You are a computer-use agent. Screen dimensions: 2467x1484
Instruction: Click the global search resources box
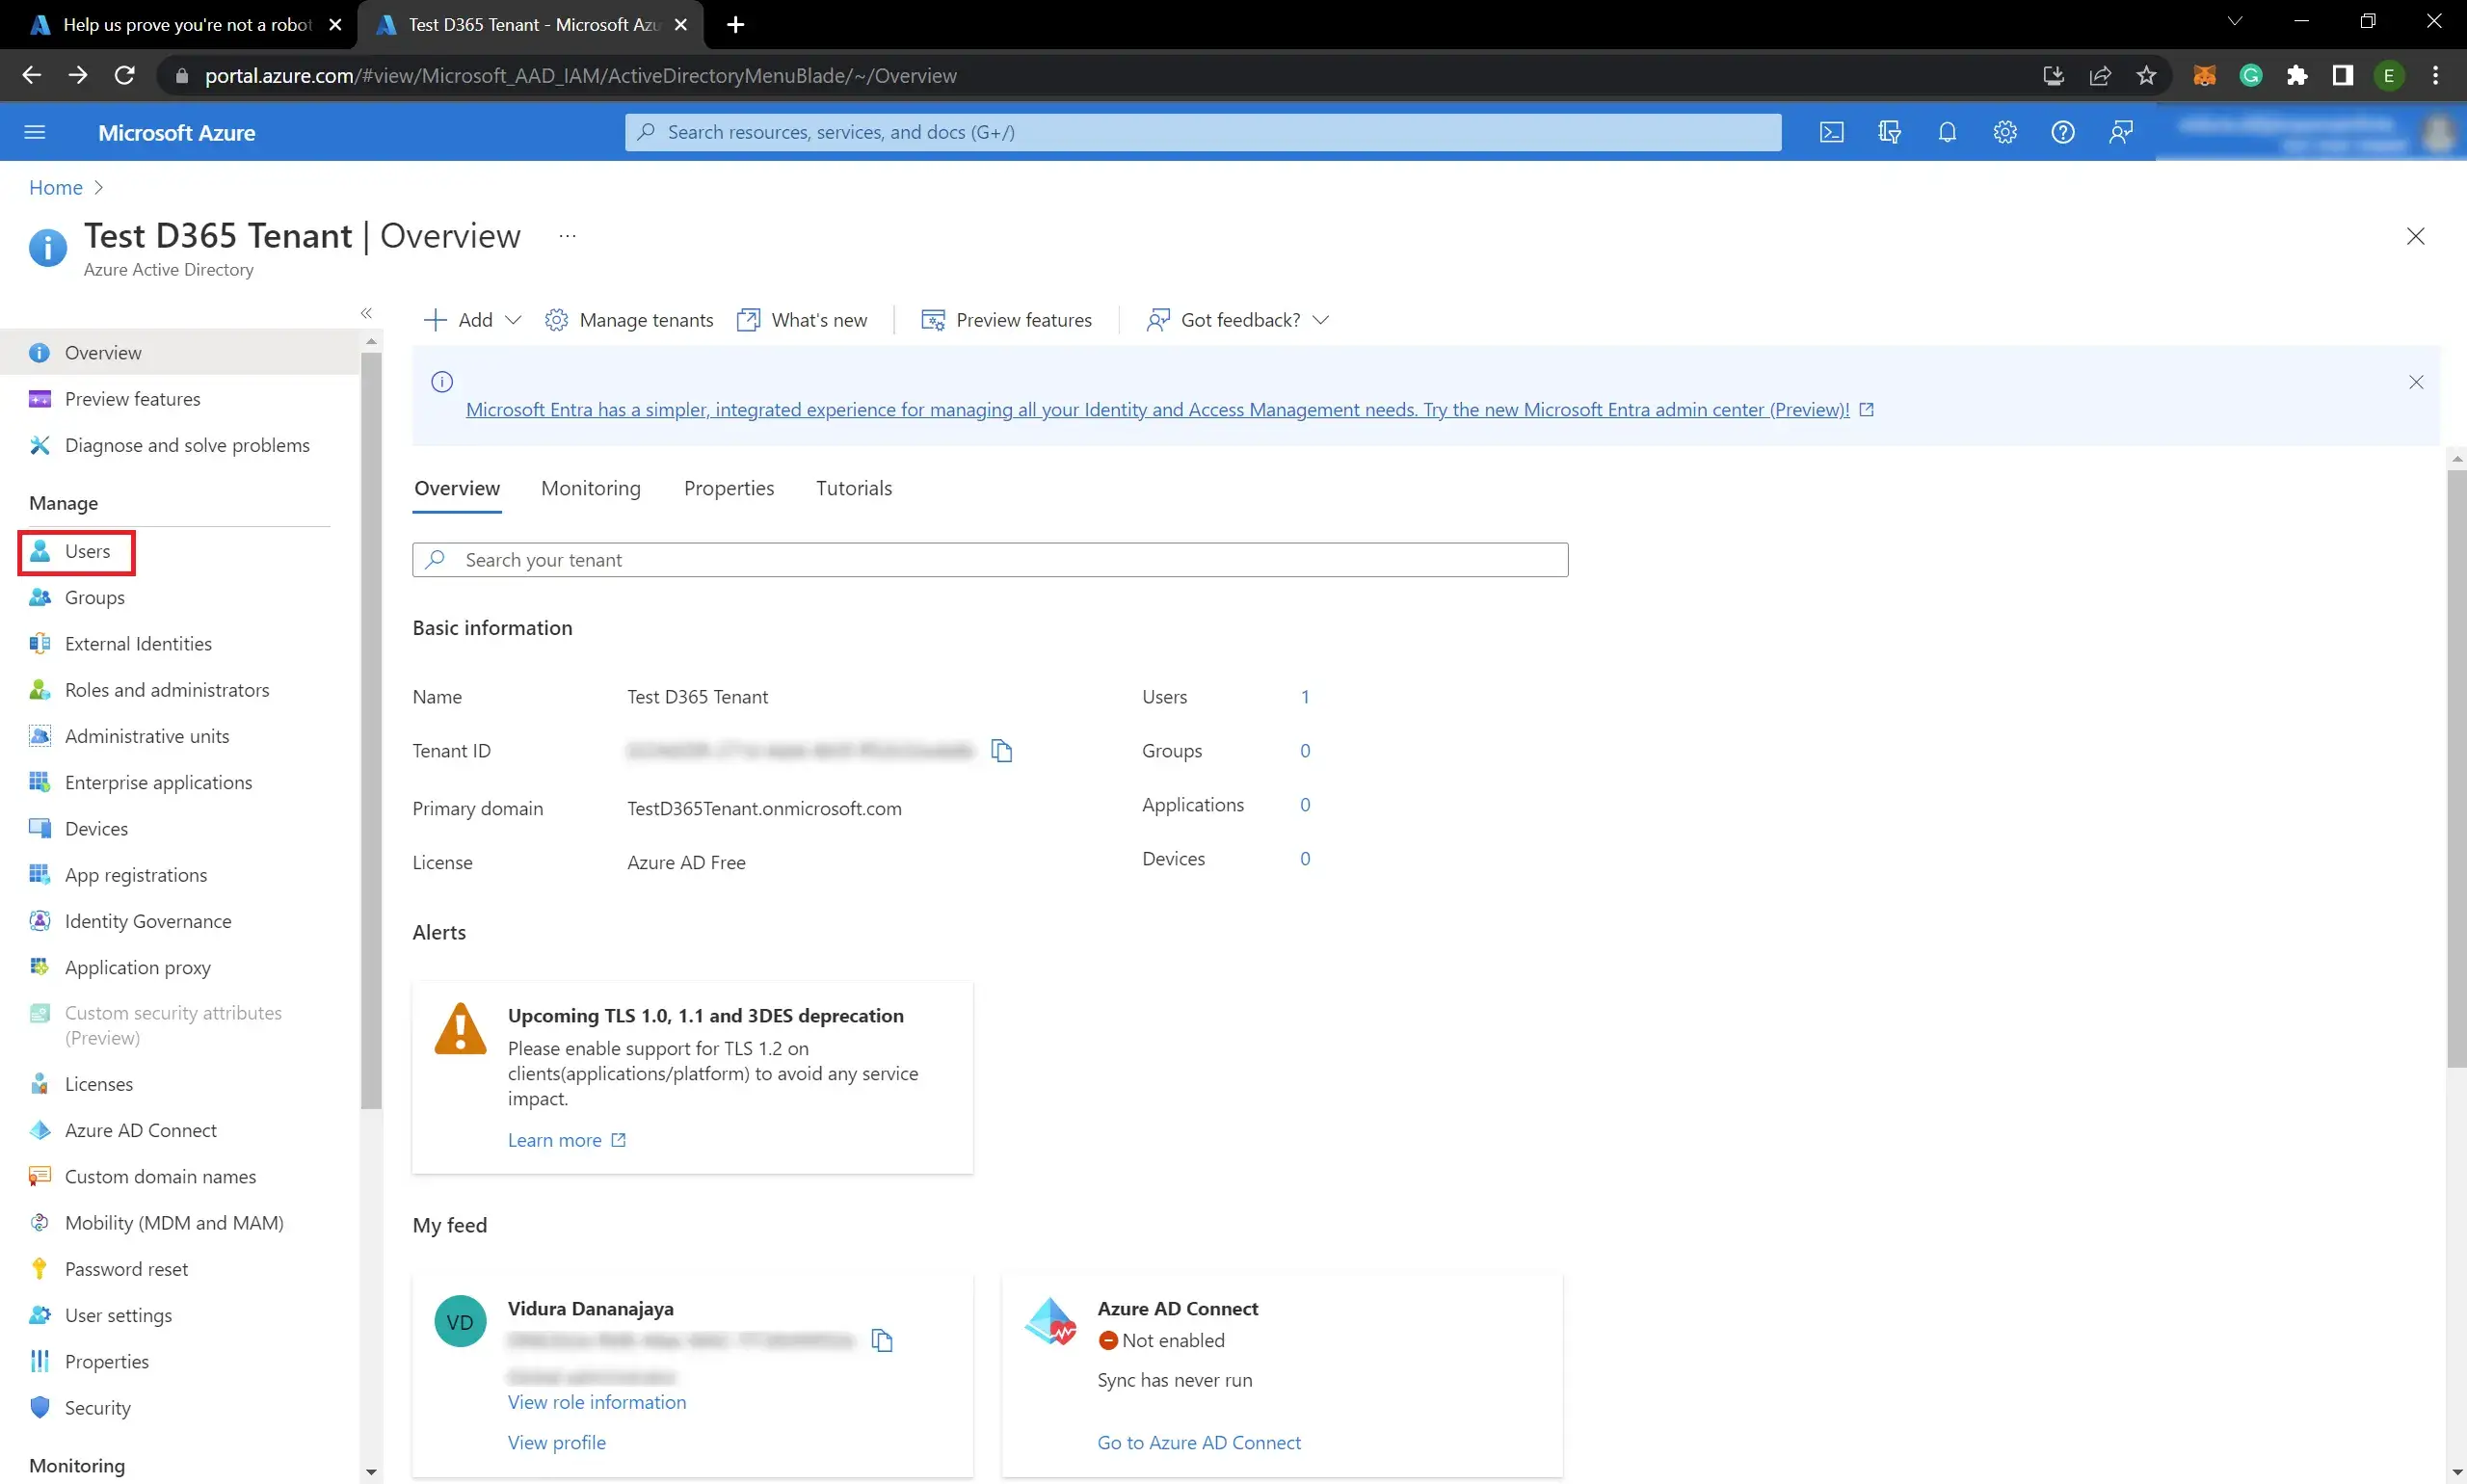point(1203,132)
